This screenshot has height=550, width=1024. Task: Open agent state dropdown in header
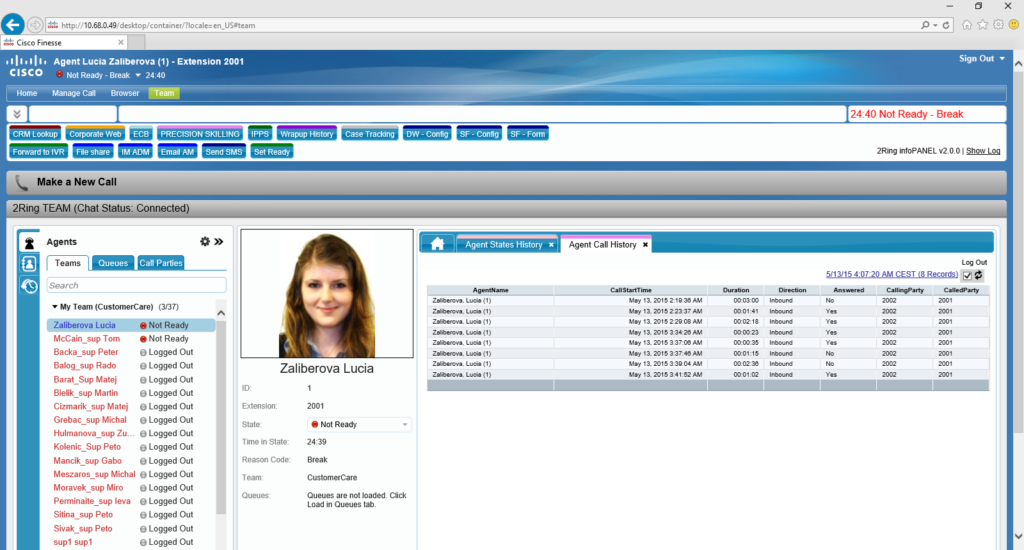(x=138, y=75)
